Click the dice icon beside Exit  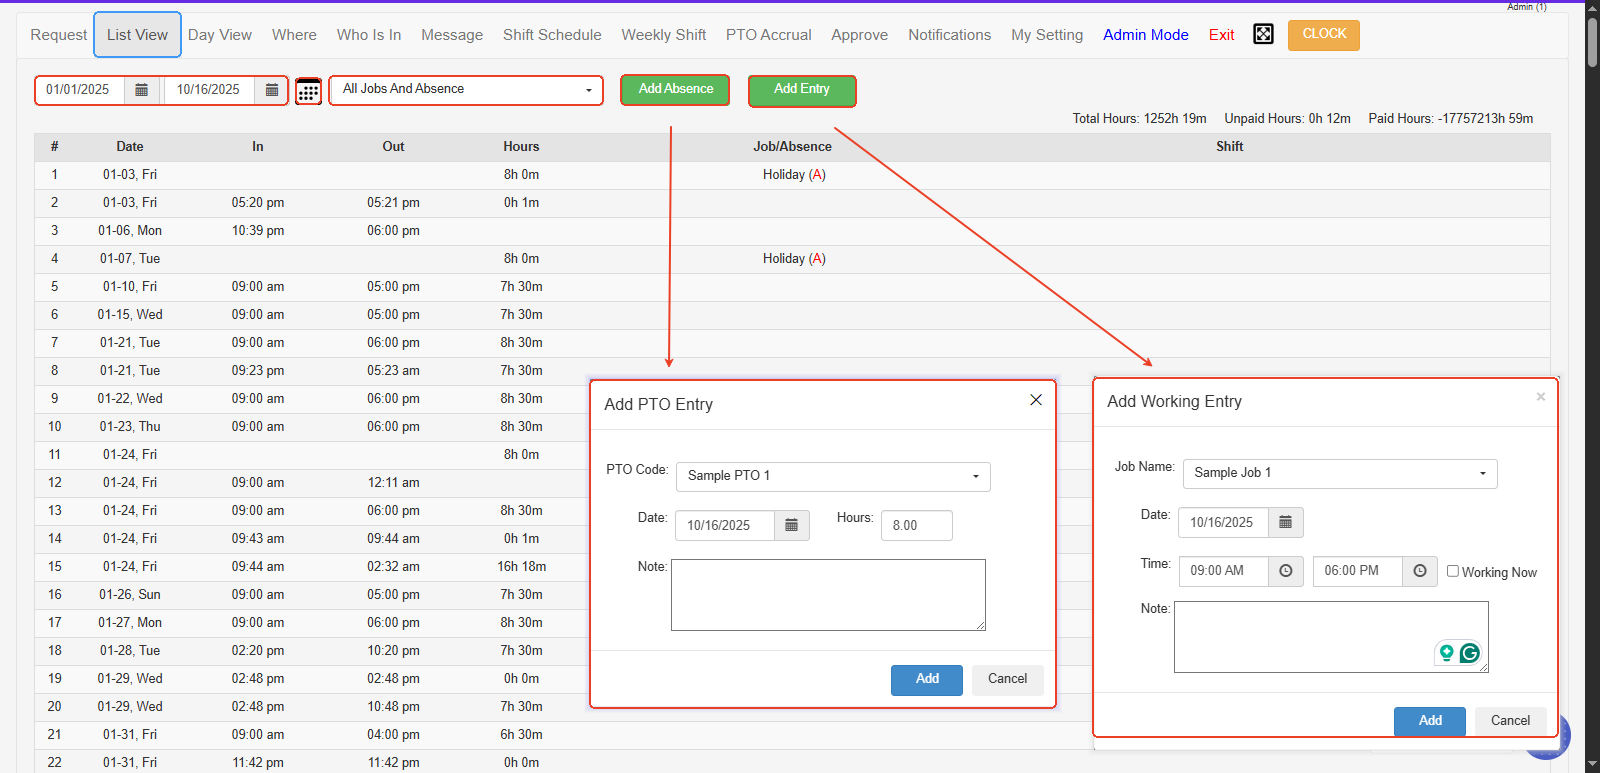[x=1263, y=35]
